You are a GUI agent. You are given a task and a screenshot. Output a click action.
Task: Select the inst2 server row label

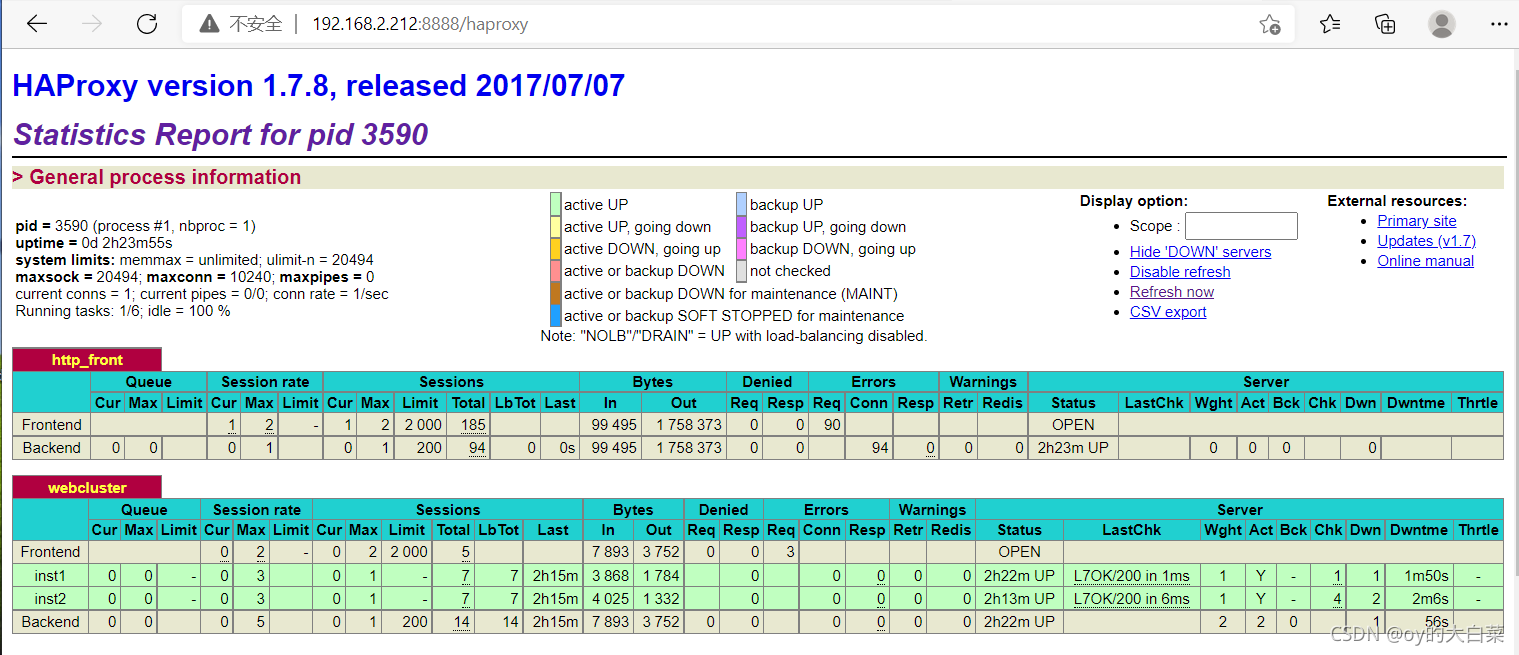click(50, 599)
